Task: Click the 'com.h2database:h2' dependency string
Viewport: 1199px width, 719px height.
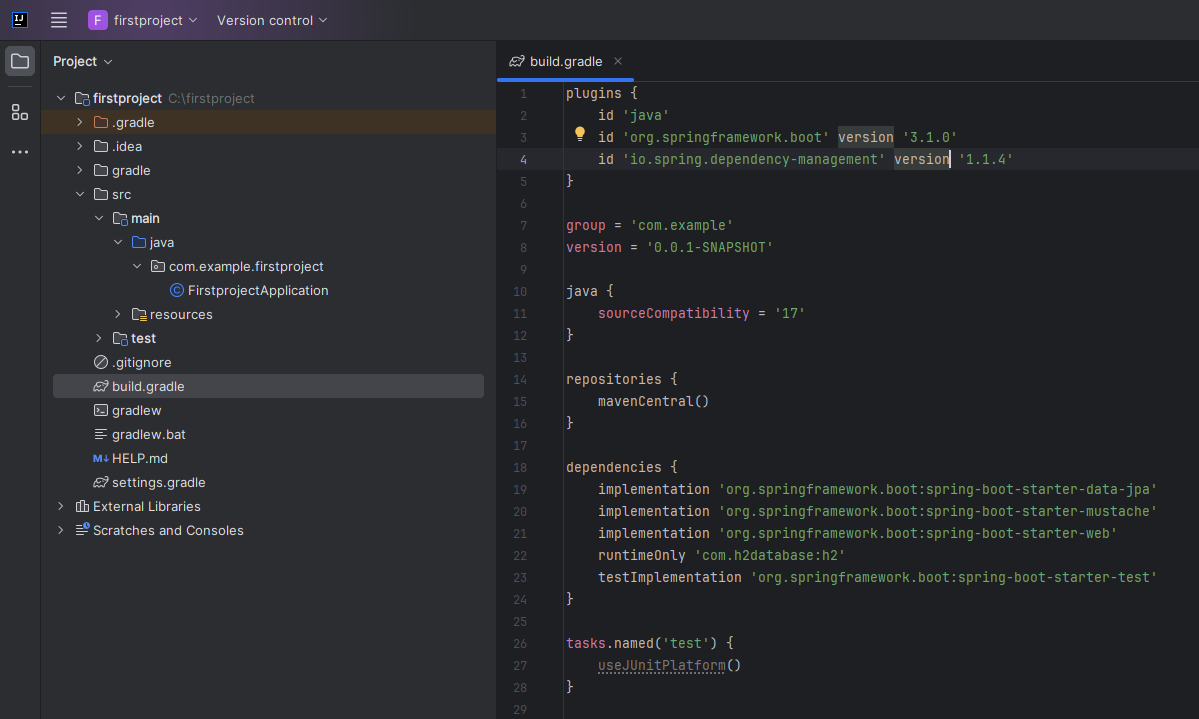Action: click(x=769, y=556)
